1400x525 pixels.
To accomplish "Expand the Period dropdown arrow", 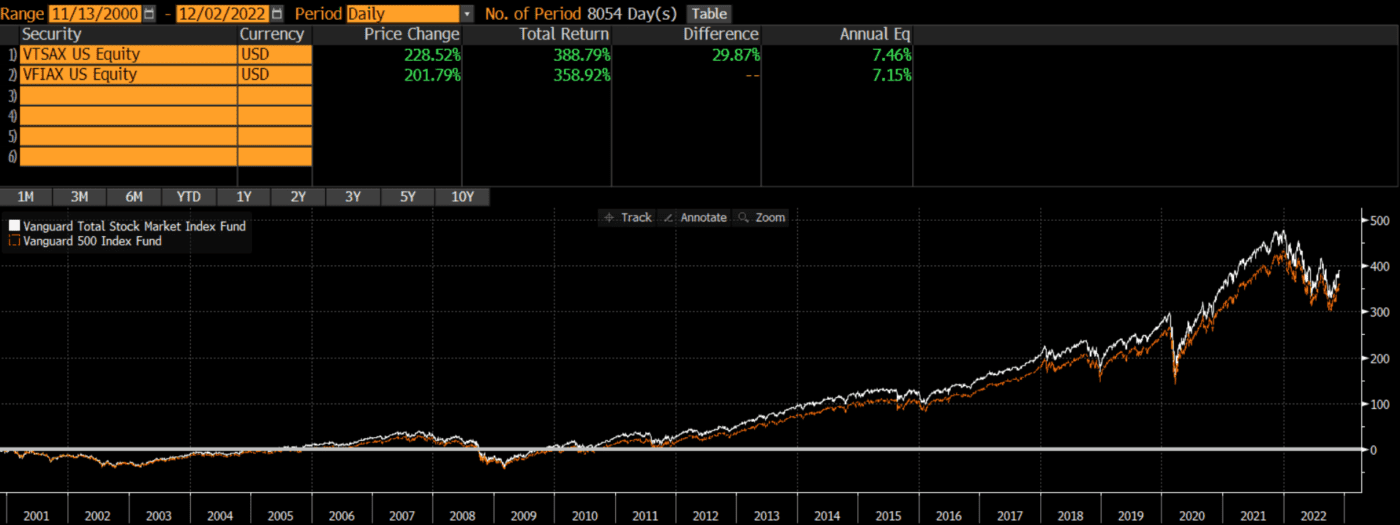I will tap(467, 14).
